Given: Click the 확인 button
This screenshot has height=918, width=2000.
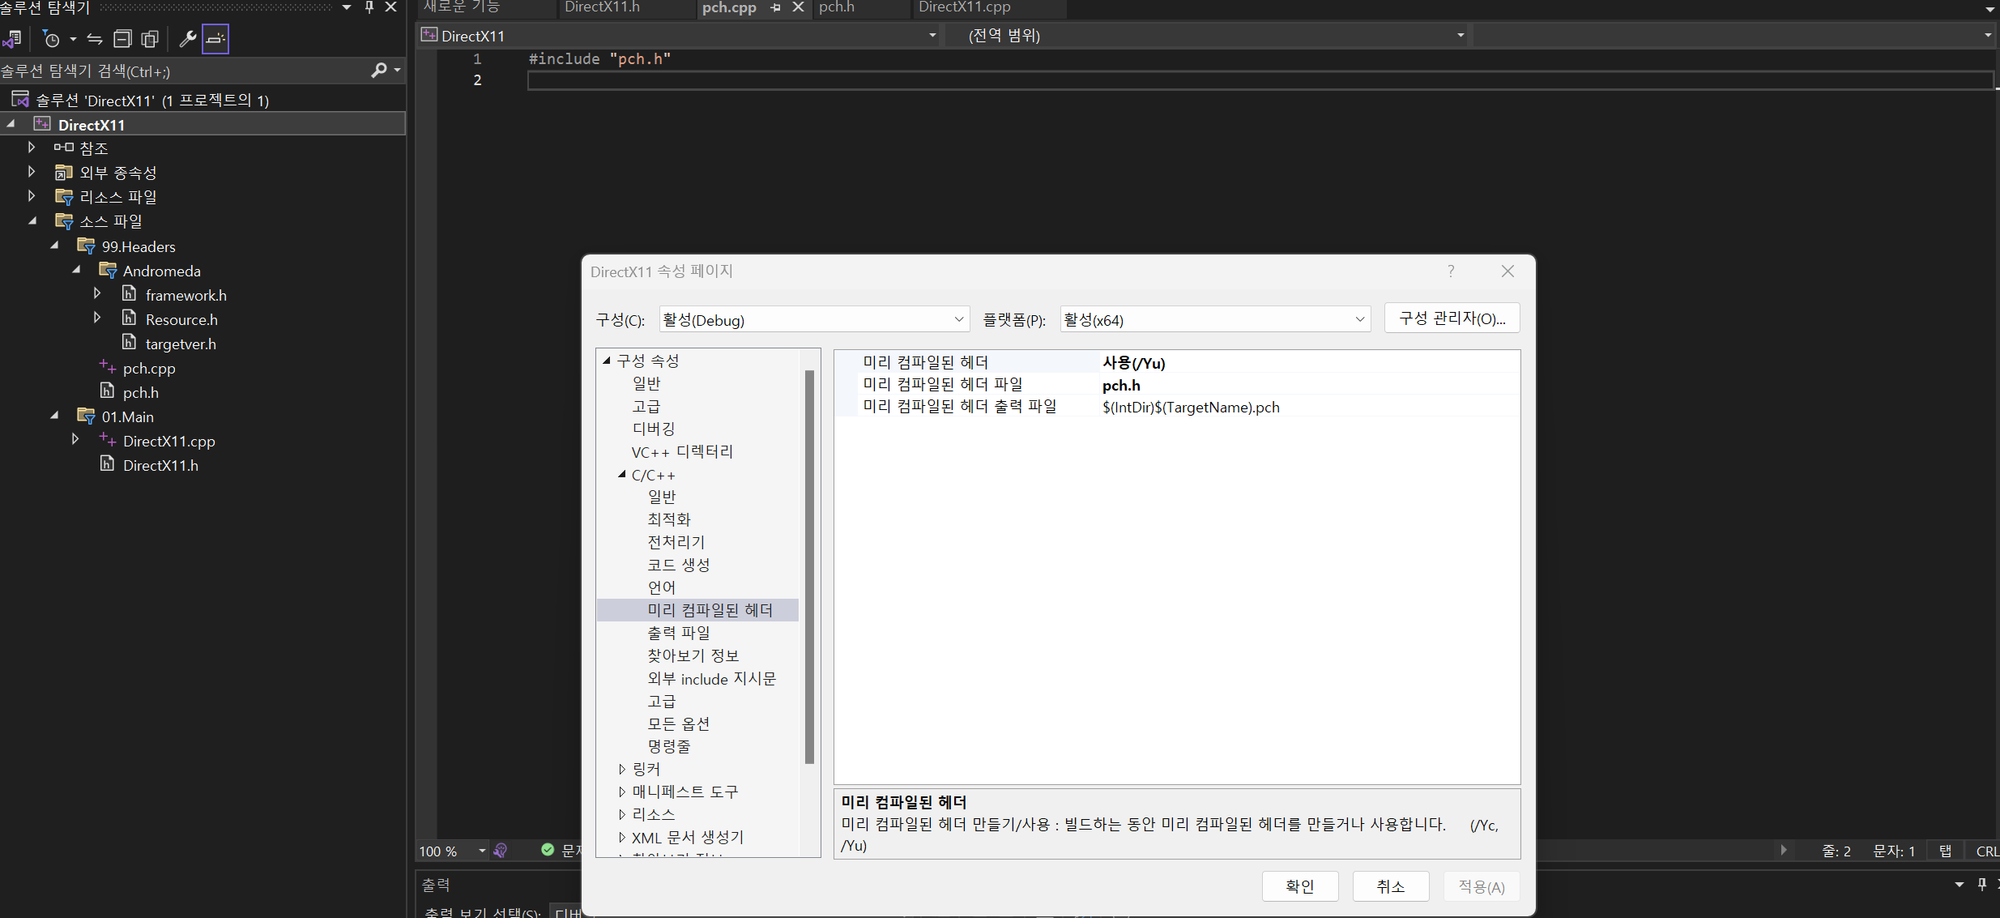Looking at the screenshot, I should point(1300,886).
